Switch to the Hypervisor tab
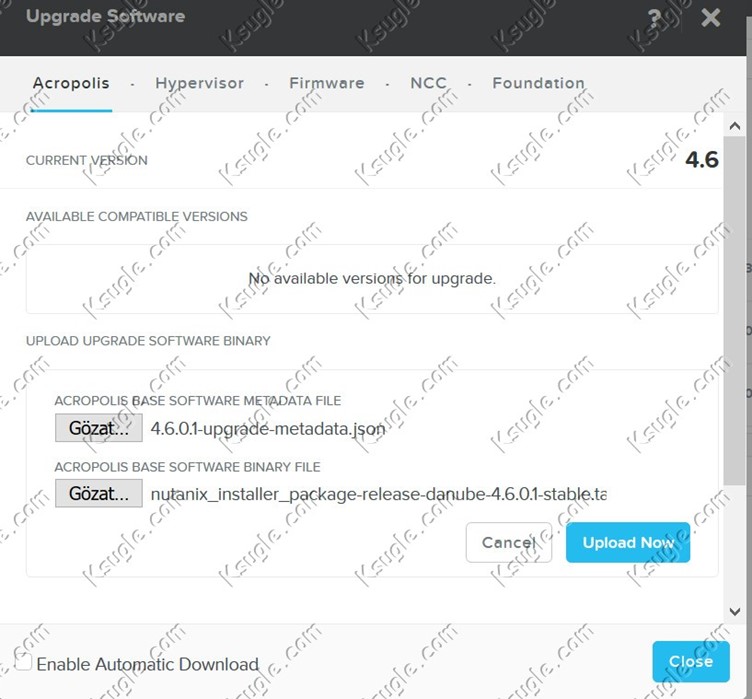 pyautogui.click(x=200, y=83)
